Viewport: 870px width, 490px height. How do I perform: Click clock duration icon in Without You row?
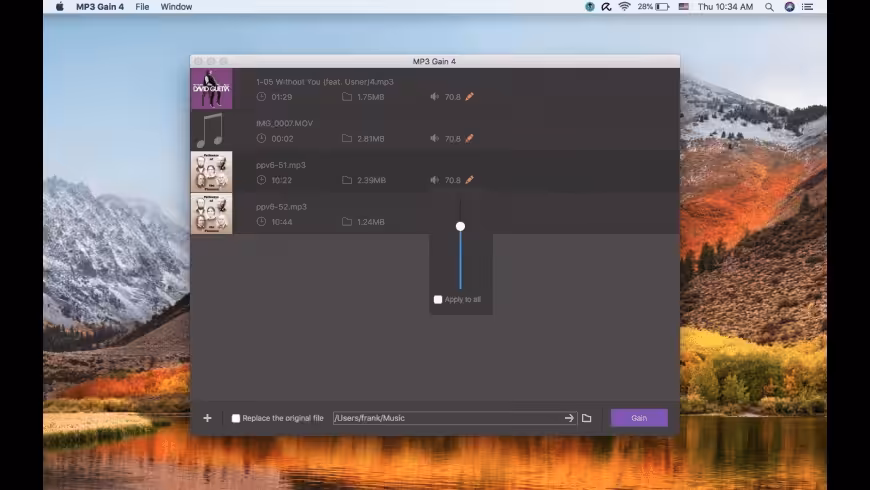tap(261, 97)
